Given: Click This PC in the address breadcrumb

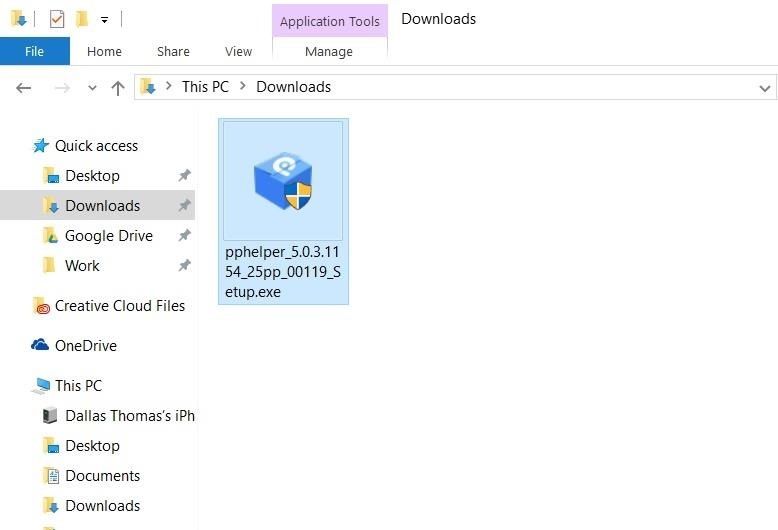Looking at the screenshot, I should click(205, 87).
